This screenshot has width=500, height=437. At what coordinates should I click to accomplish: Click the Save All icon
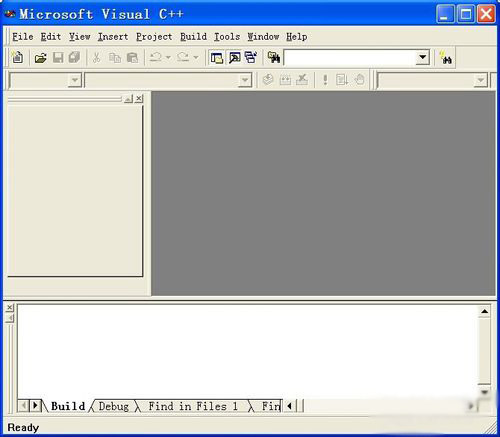coord(74,58)
